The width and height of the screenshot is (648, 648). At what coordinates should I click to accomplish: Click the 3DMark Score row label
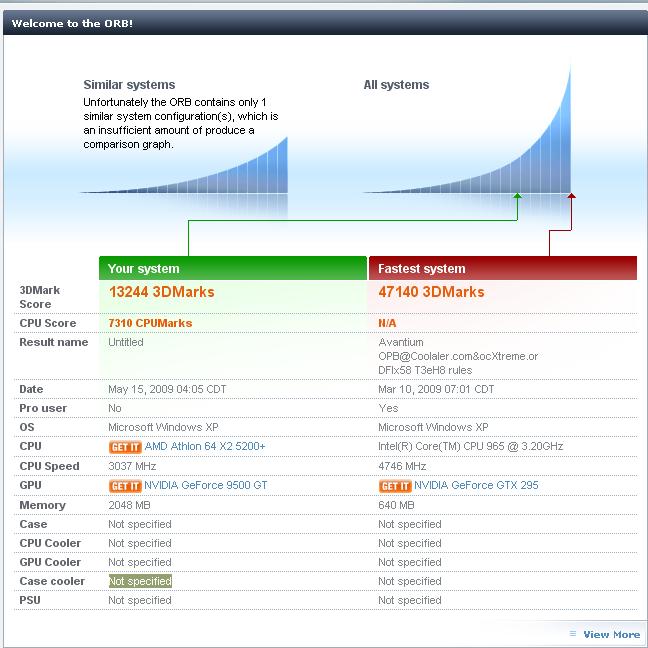tap(40, 297)
